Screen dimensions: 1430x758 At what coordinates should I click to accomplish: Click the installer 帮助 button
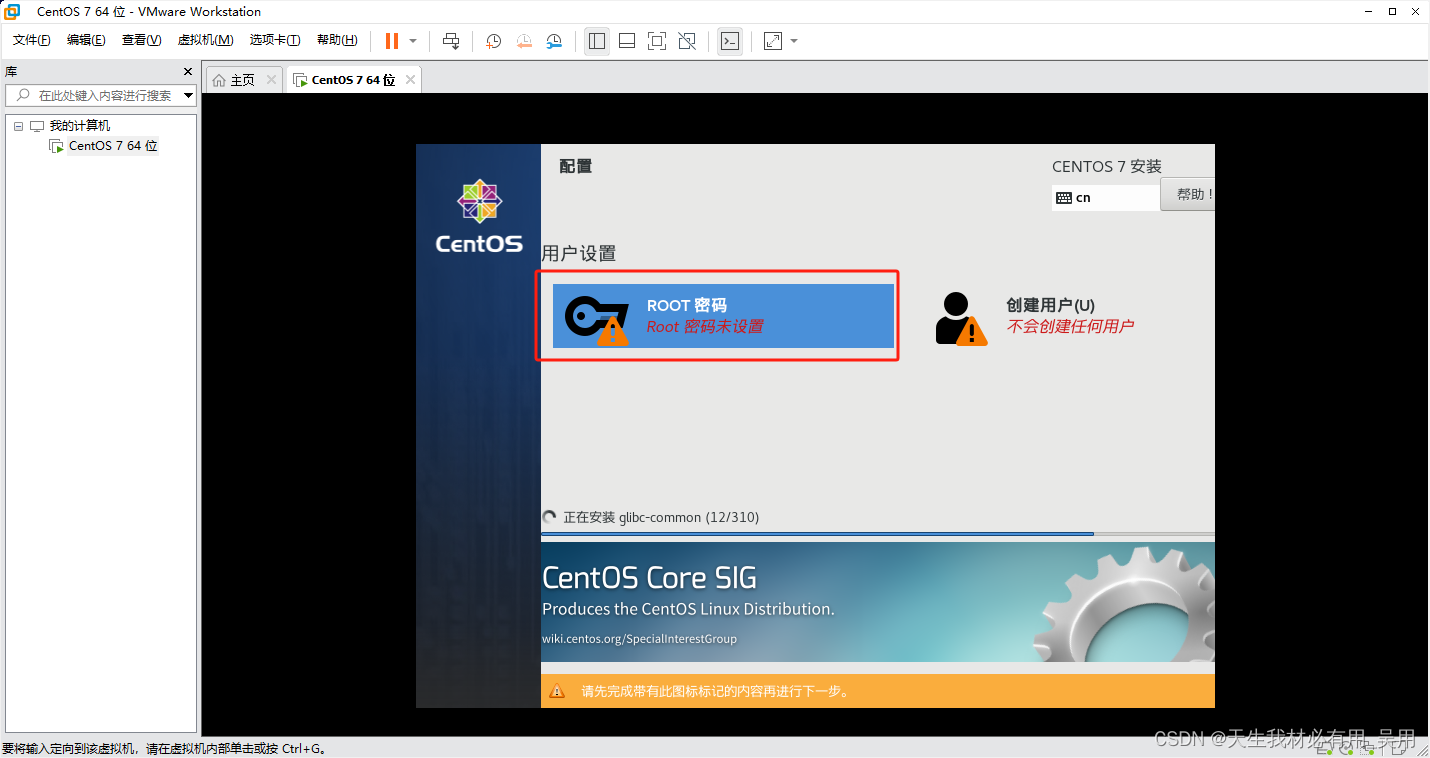point(1188,194)
